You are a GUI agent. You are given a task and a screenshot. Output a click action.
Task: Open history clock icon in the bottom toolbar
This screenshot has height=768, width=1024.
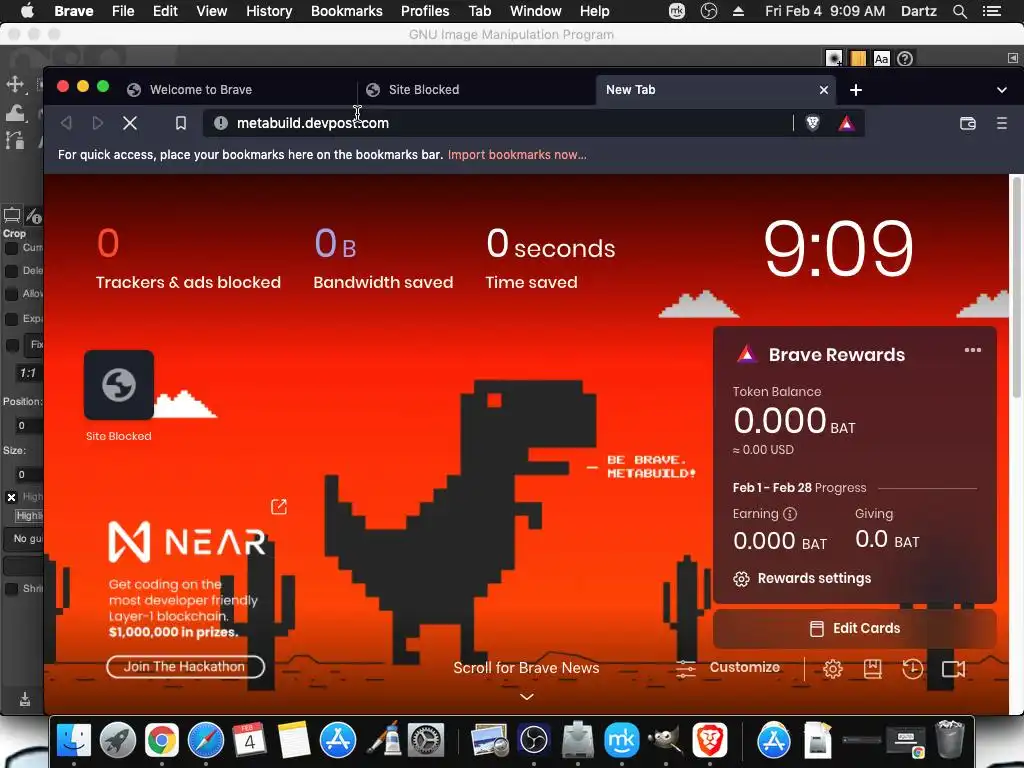tap(912, 669)
